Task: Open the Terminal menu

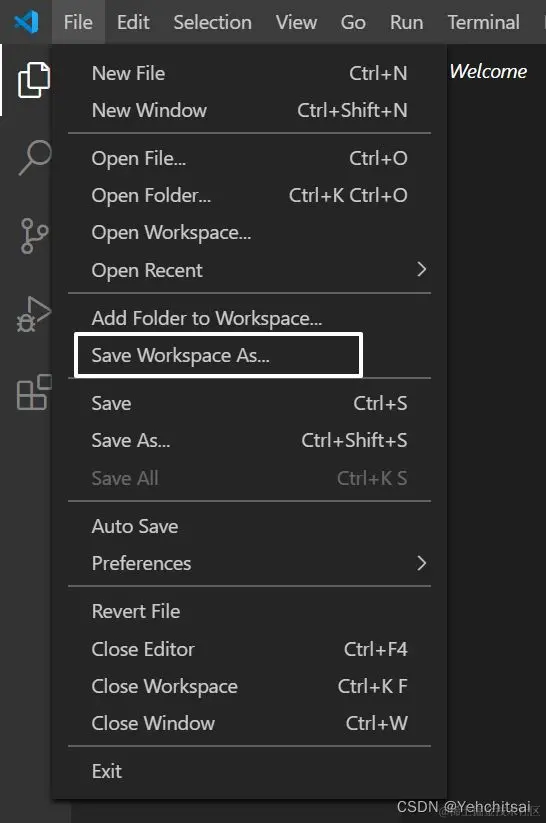Action: tap(483, 22)
